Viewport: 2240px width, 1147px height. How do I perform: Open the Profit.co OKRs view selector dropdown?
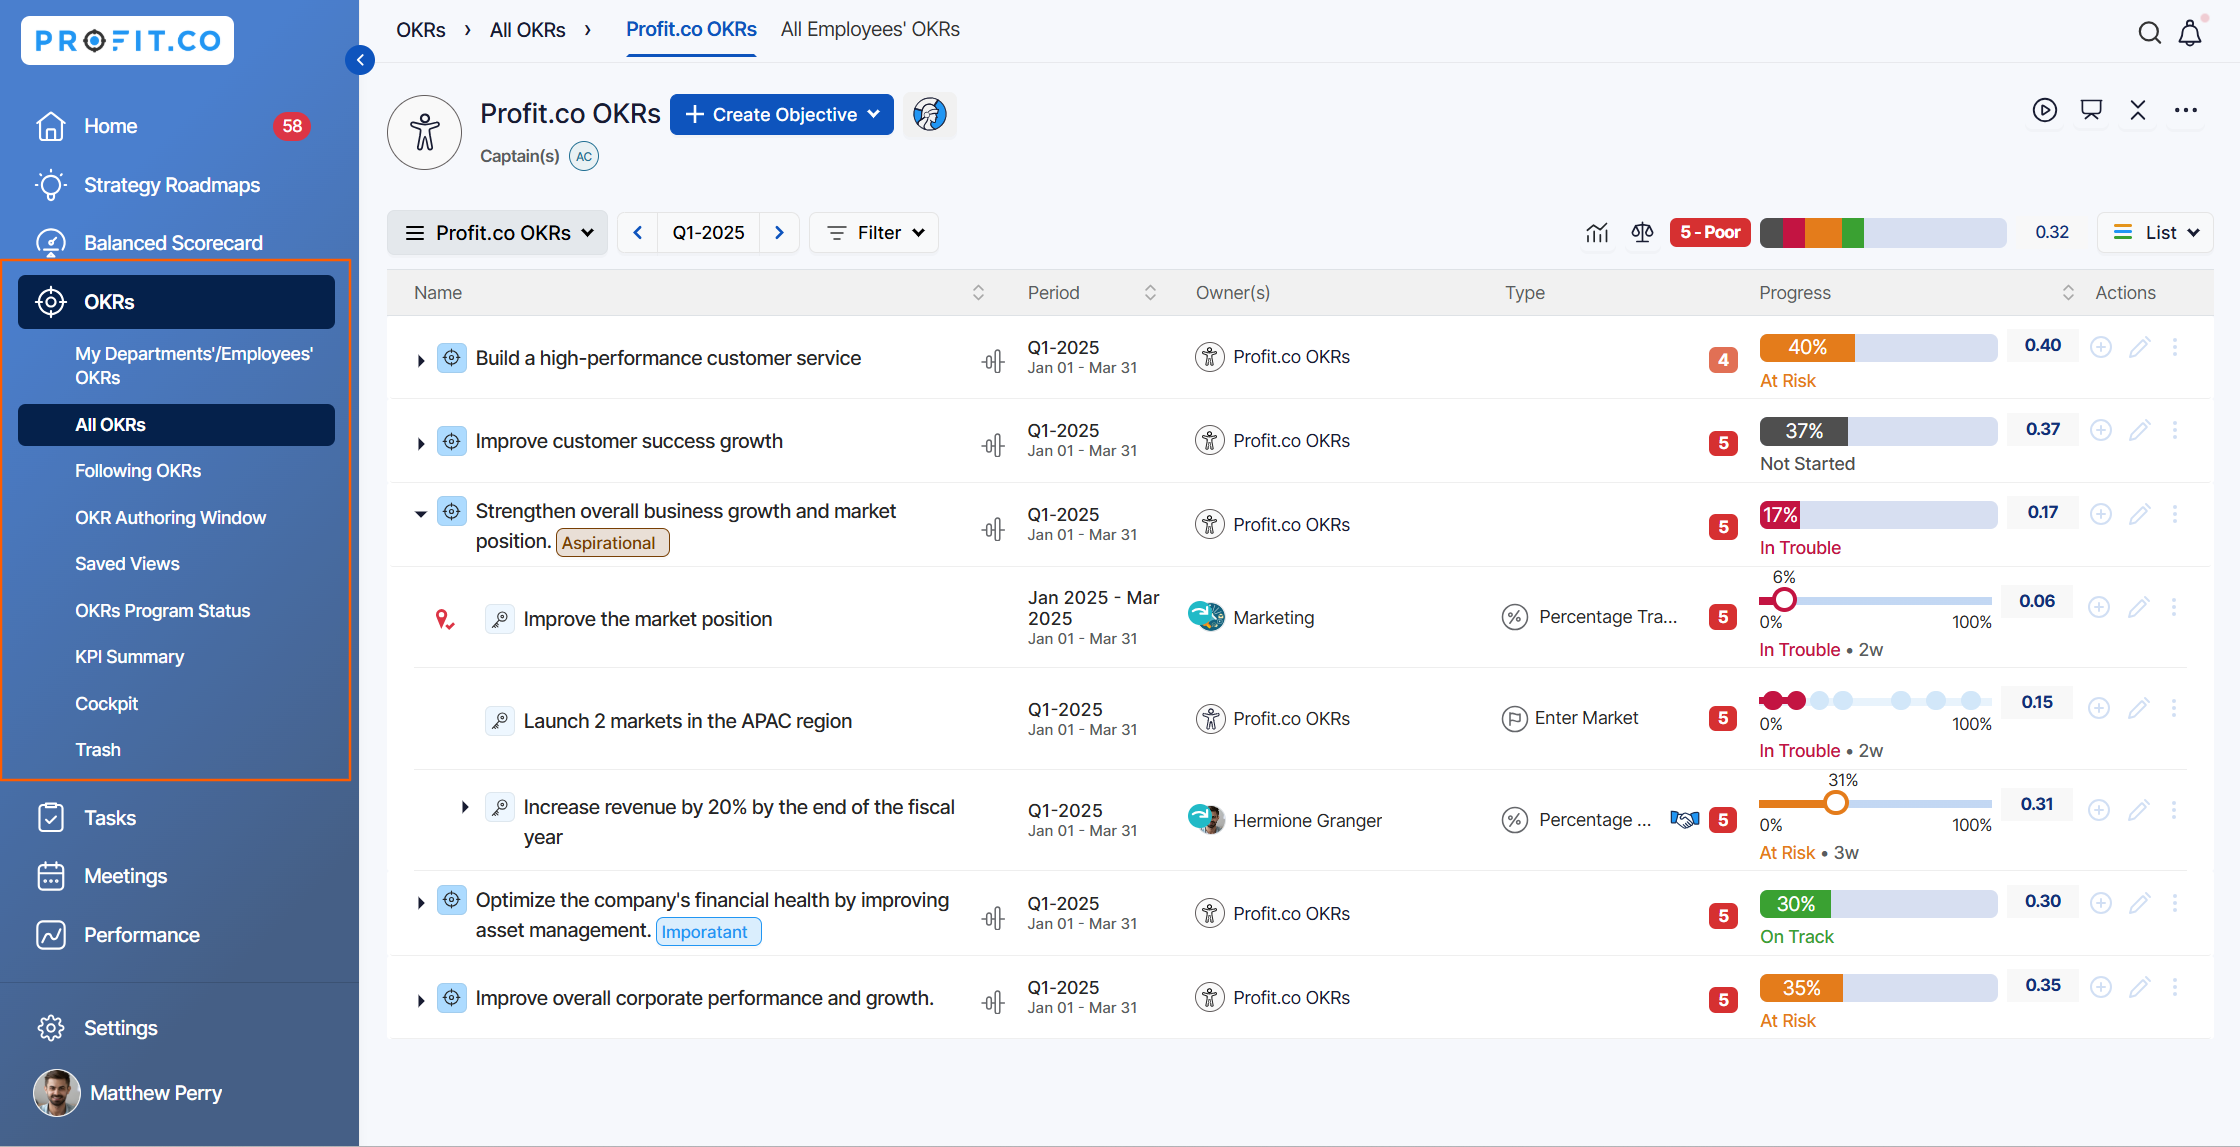click(x=497, y=232)
